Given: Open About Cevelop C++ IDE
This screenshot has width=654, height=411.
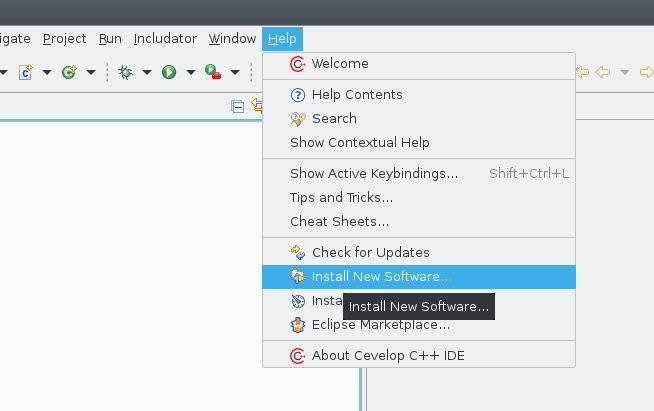Looking at the screenshot, I should pos(419,356).
